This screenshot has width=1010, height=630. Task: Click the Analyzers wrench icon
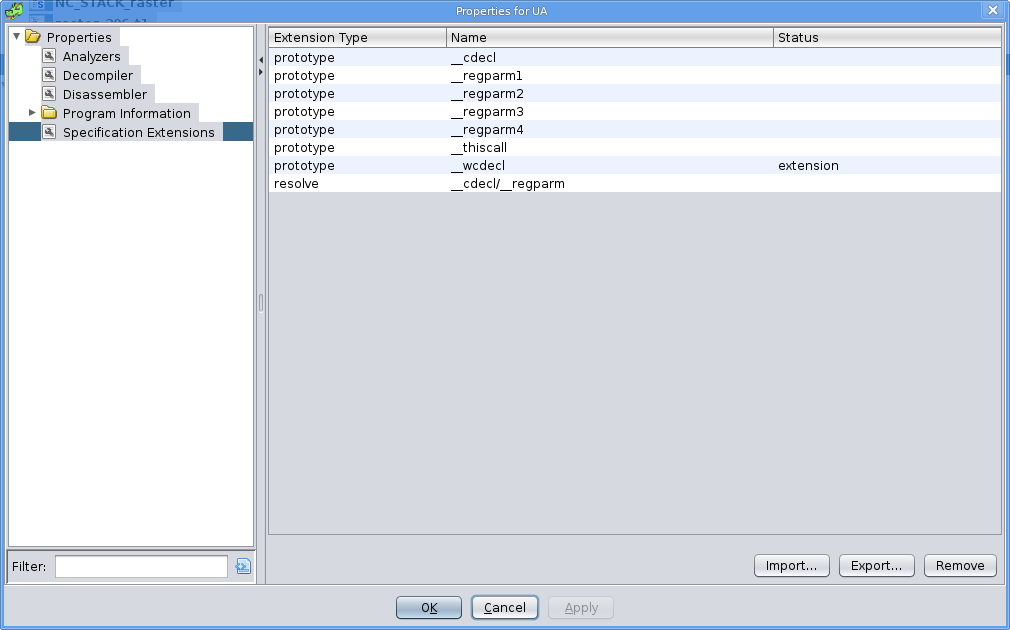tap(49, 56)
